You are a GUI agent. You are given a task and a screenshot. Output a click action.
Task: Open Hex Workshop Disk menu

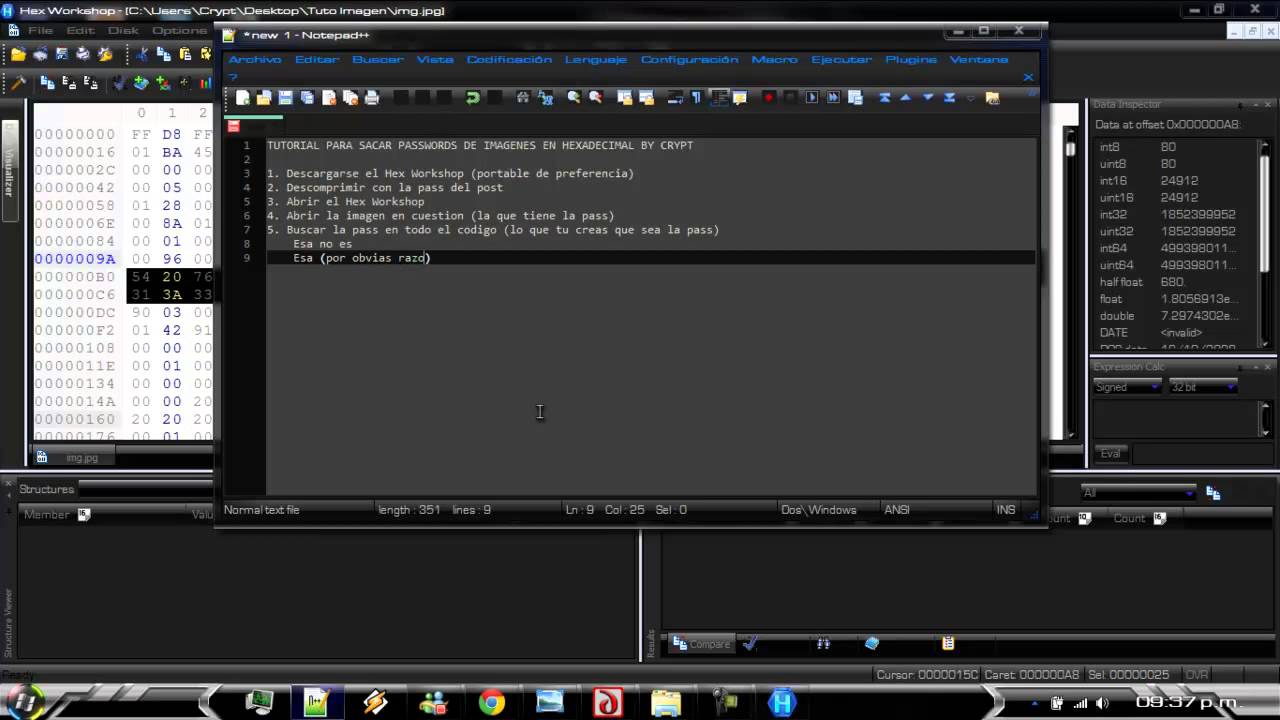[123, 30]
